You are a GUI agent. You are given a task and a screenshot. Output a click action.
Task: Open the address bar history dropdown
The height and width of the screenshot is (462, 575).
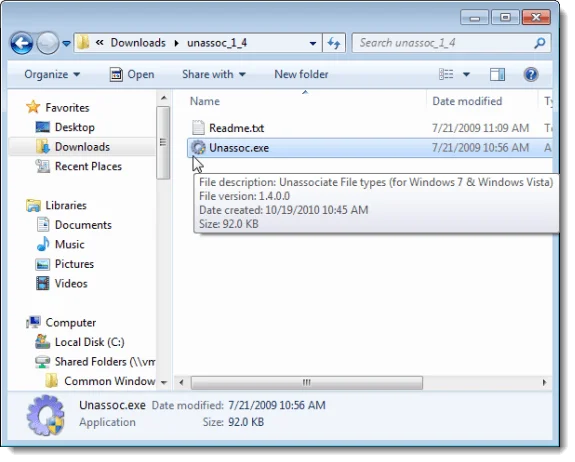[x=313, y=43]
